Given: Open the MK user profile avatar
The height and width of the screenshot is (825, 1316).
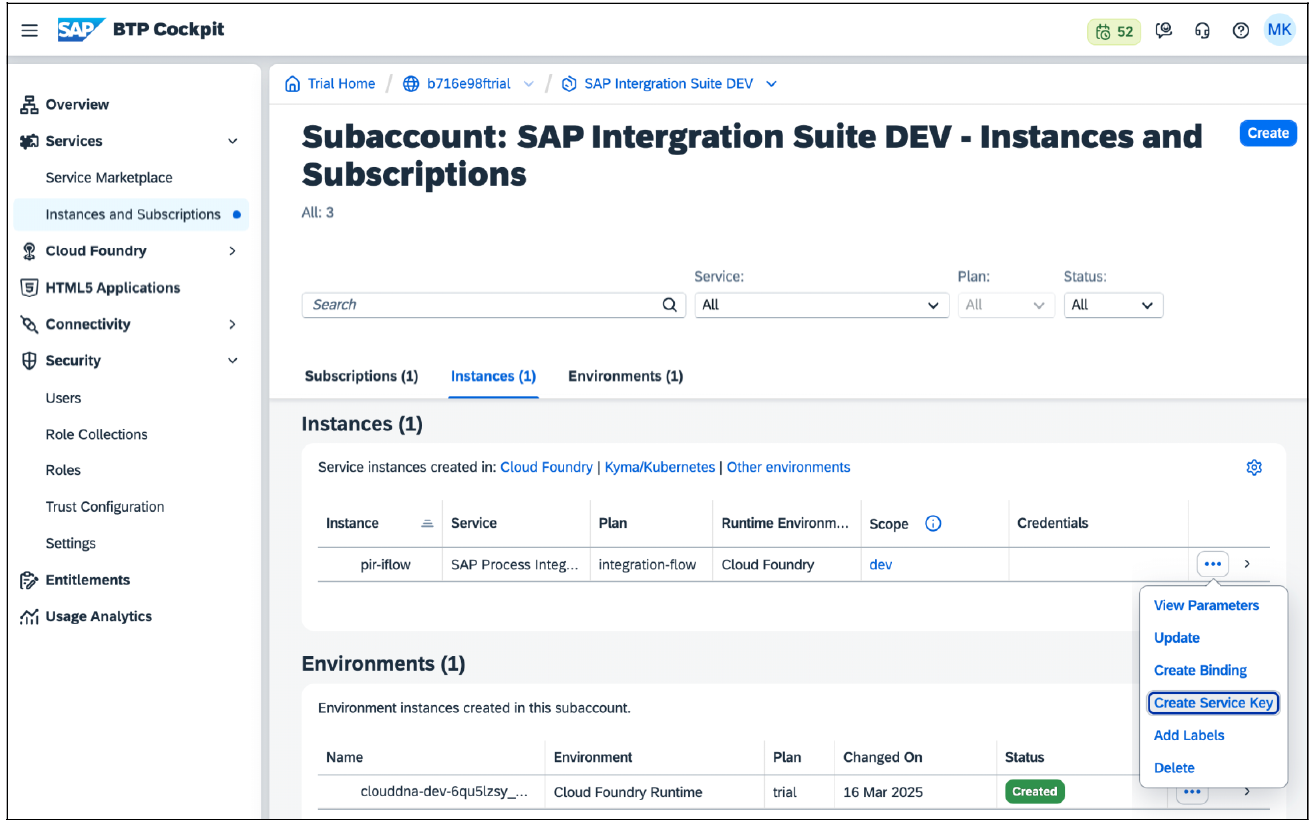Looking at the screenshot, I should [x=1279, y=30].
